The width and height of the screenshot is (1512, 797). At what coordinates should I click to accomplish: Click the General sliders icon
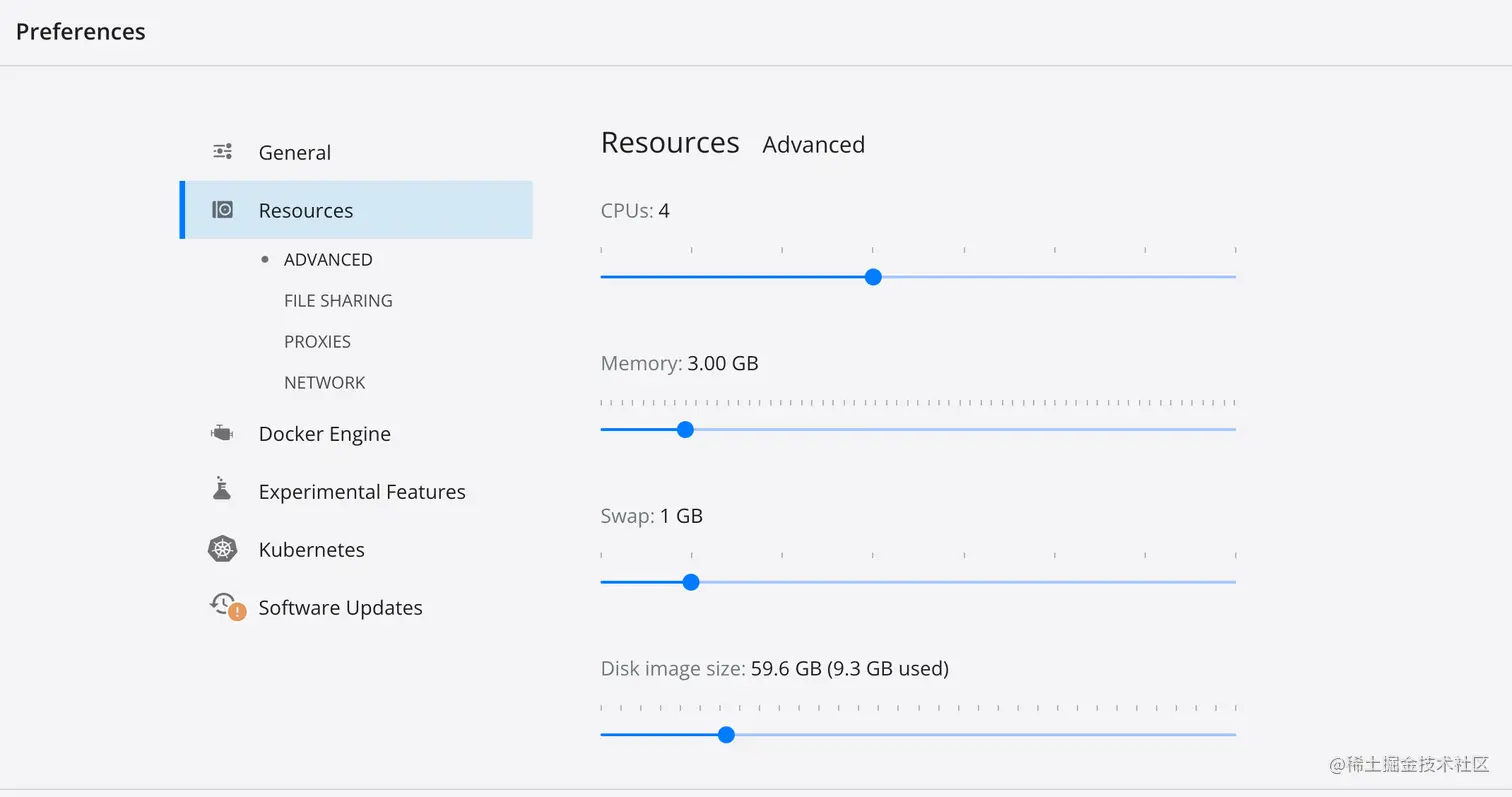(x=222, y=152)
